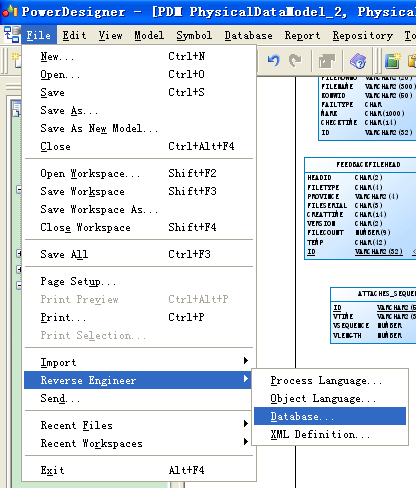Select Save Workspace As... entry
Screen dimensions: 416x488
(138, 209)
